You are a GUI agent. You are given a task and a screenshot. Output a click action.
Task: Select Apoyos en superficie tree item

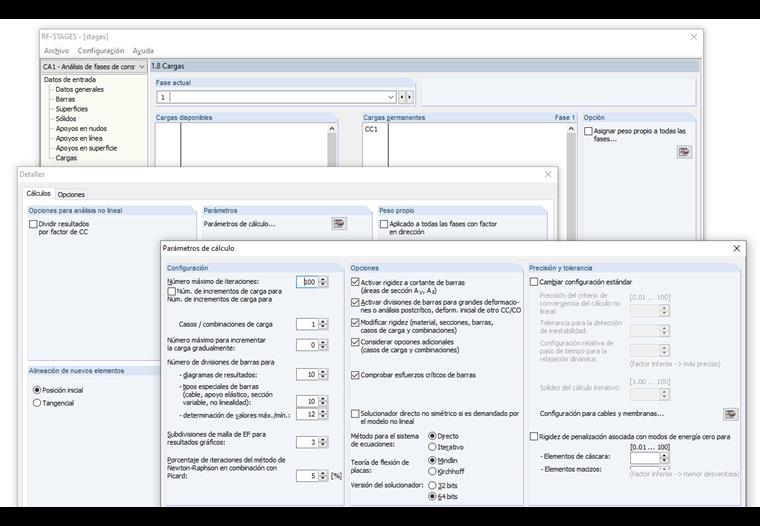86,148
